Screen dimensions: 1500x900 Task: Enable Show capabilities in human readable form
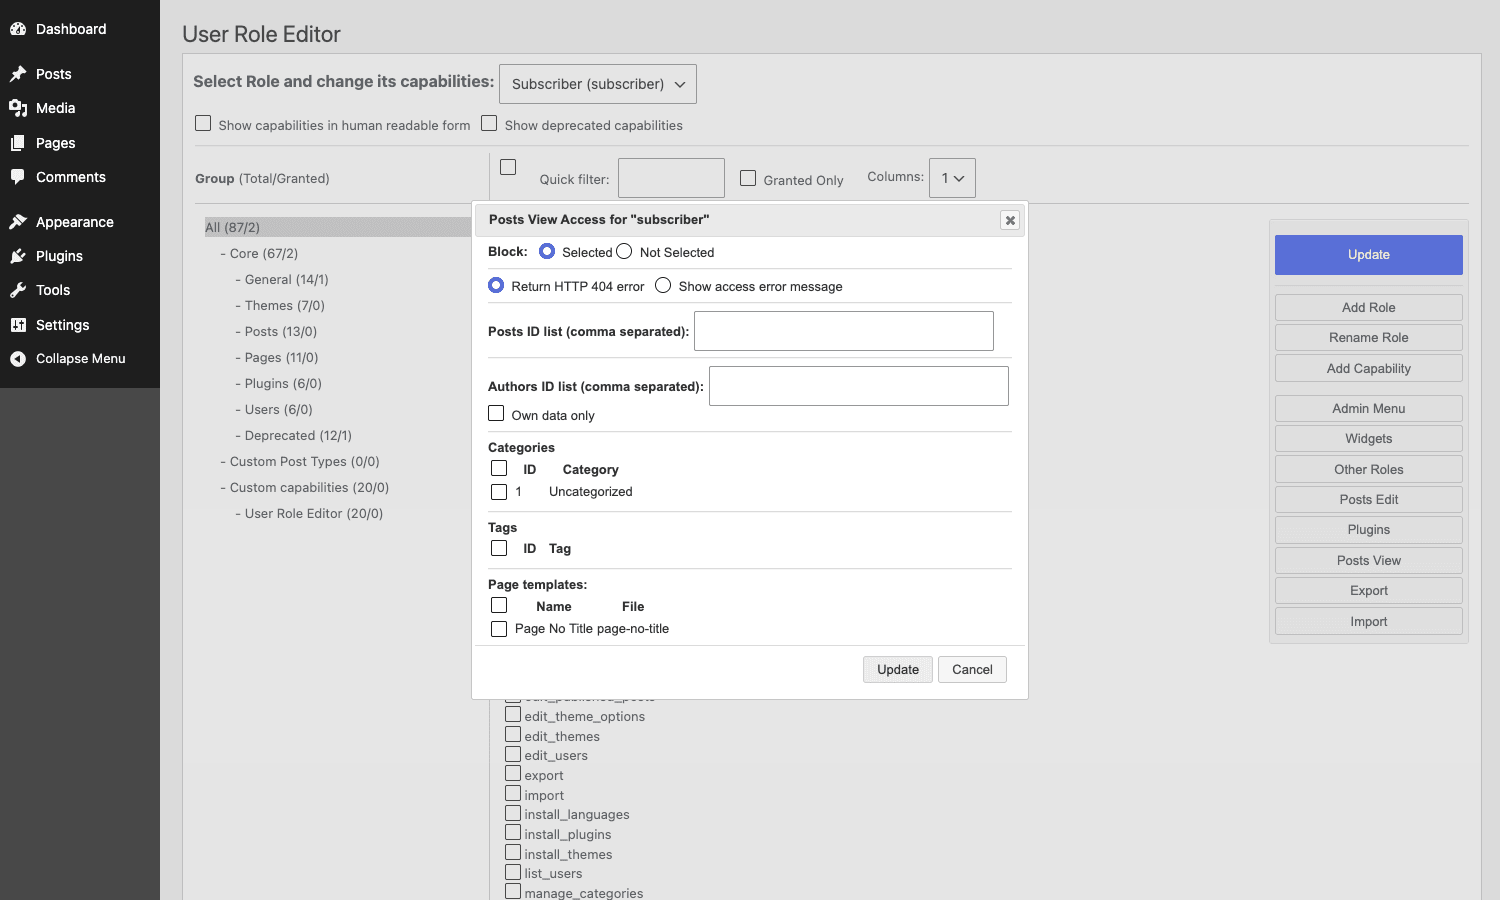tap(203, 123)
